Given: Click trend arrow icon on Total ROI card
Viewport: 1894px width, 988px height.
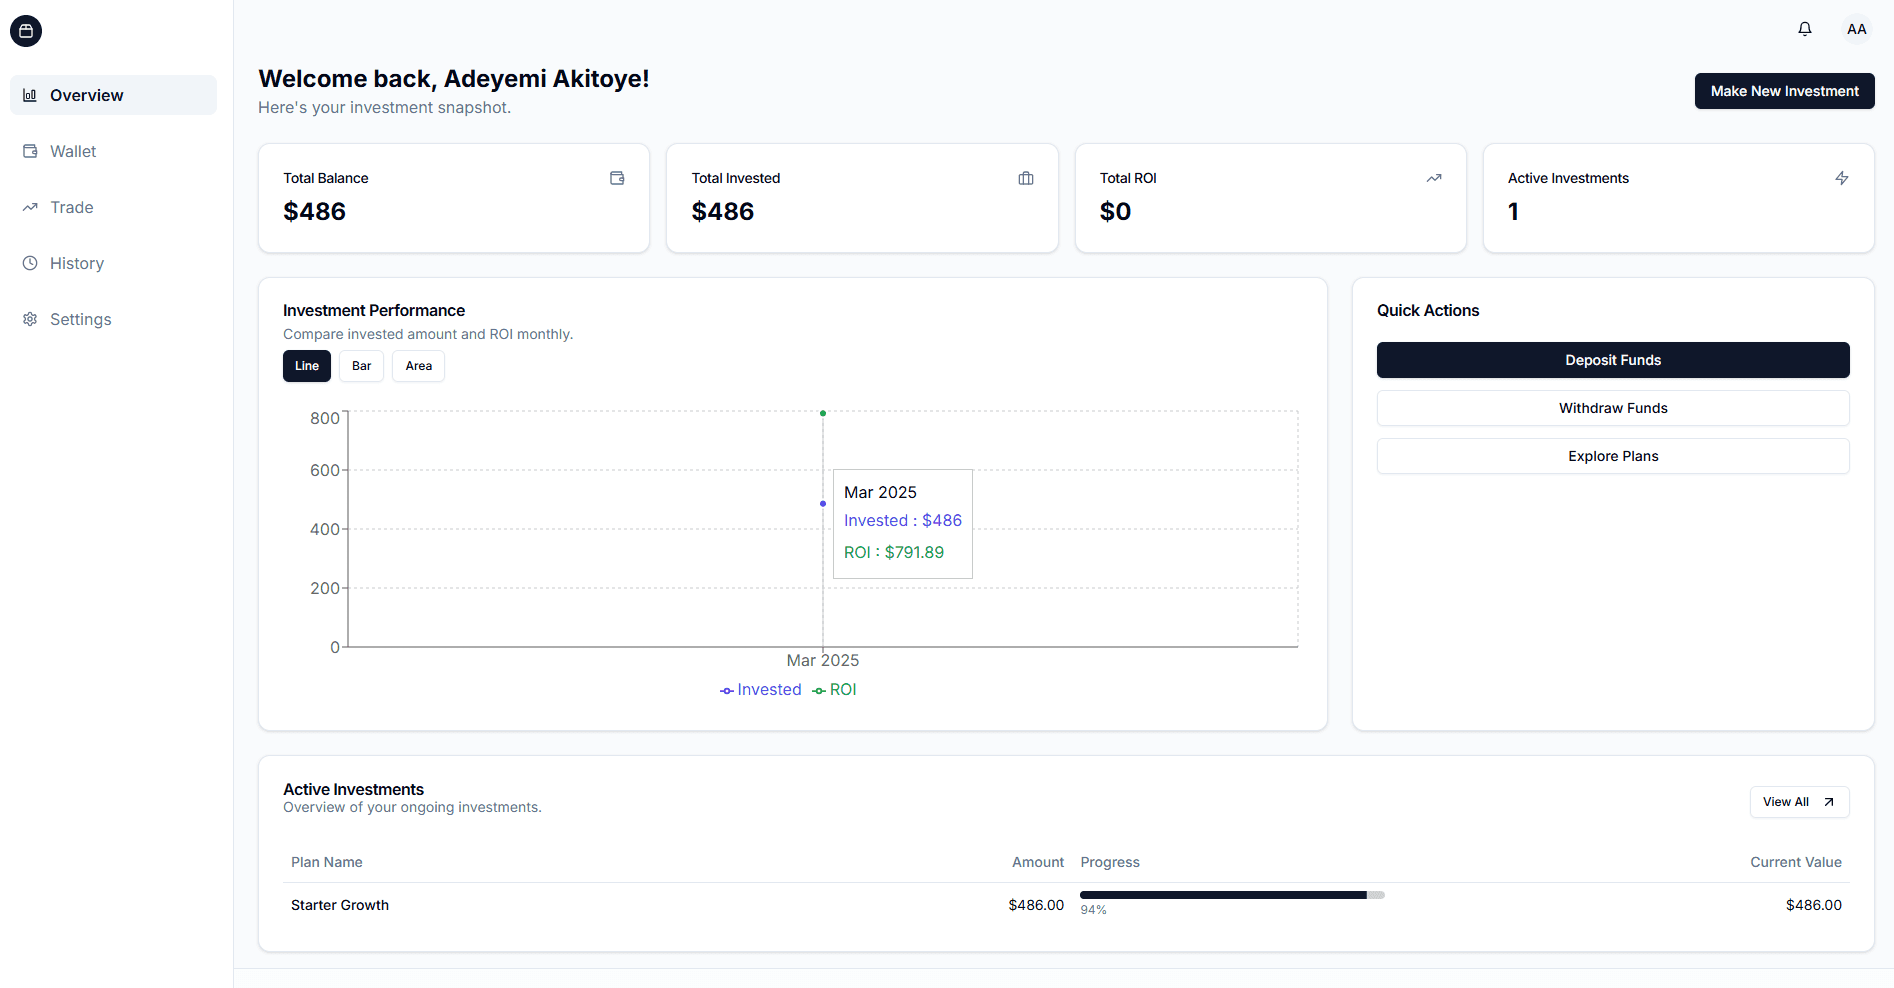Looking at the screenshot, I should click(1434, 178).
